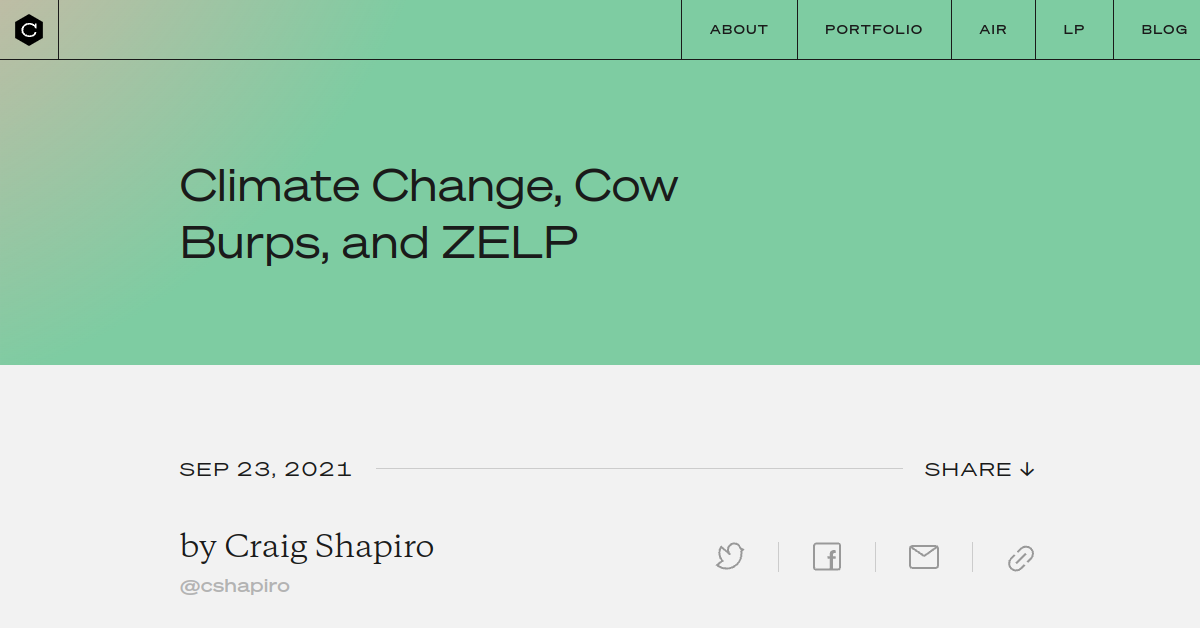
Task: Click the chain link icon
Action: coord(1020,557)
